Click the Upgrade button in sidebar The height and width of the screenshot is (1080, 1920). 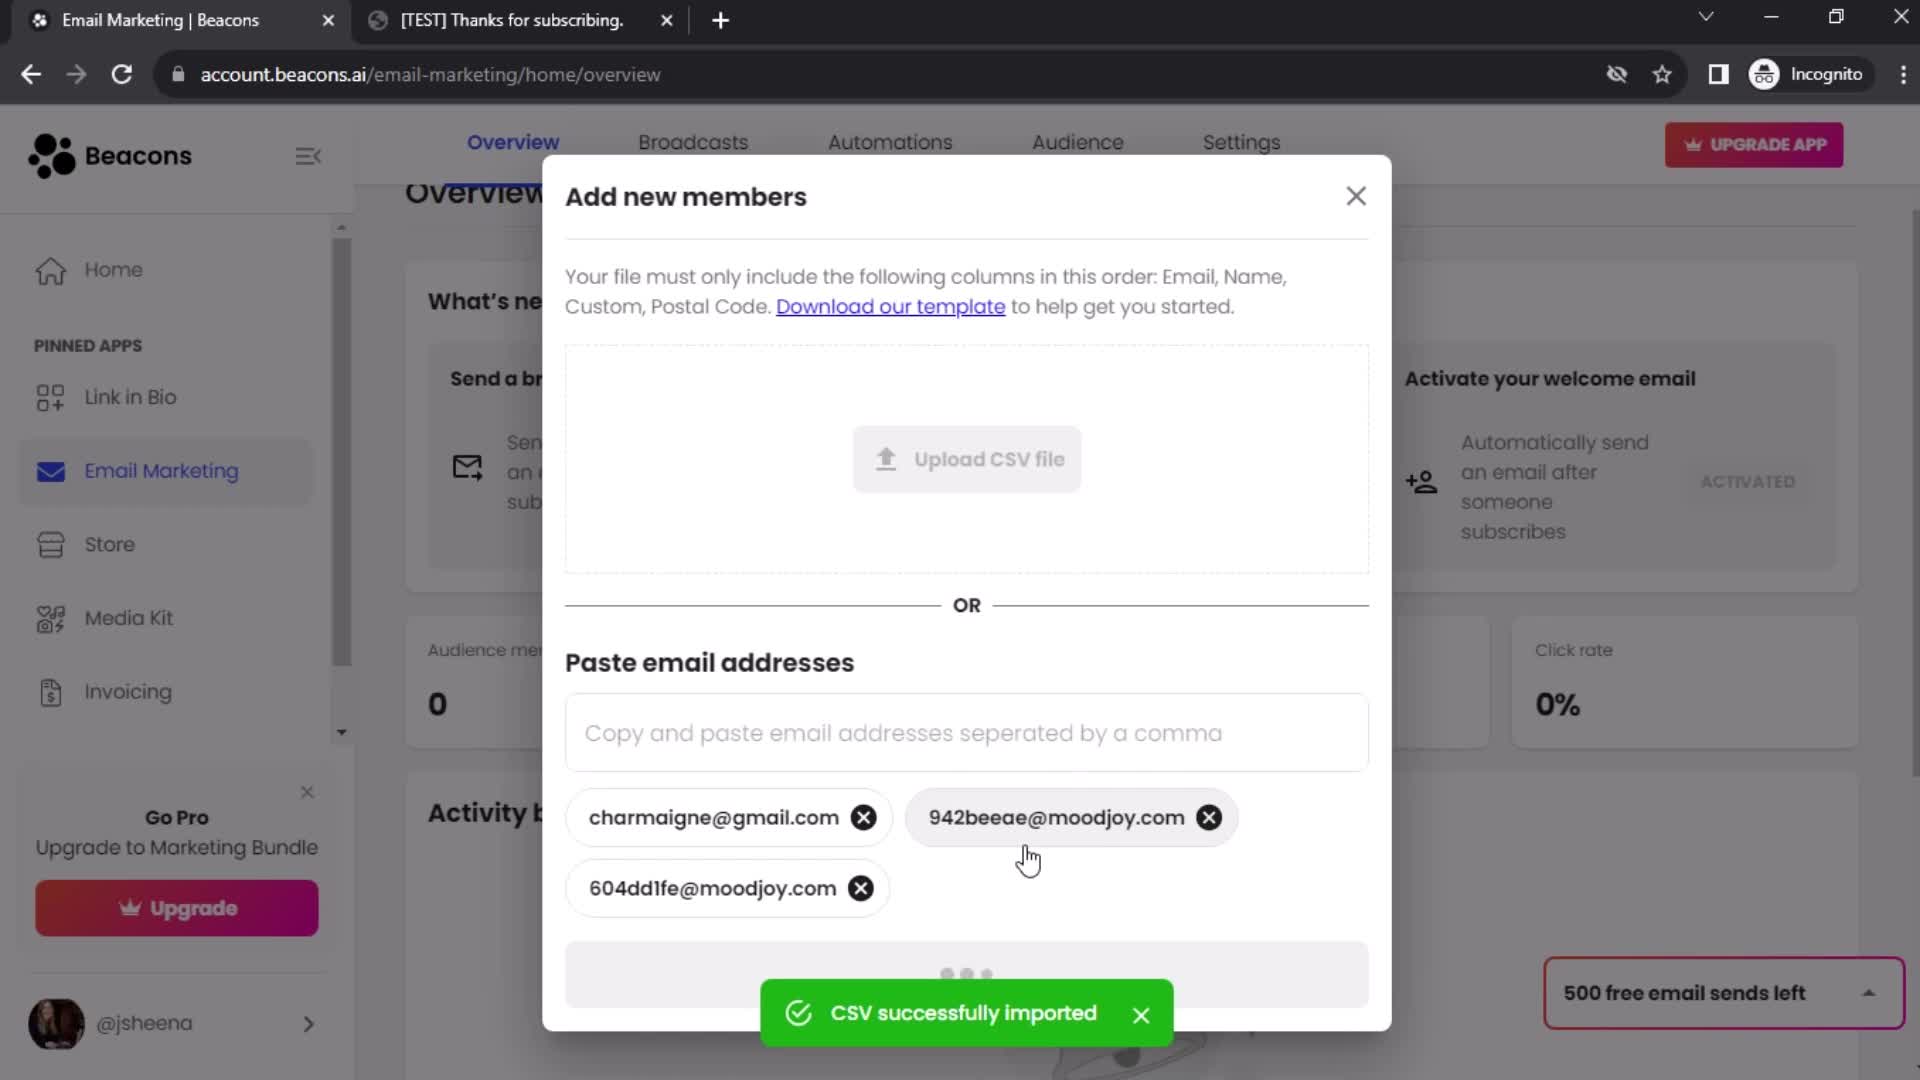pyautogui.click(x=177, y=907)
